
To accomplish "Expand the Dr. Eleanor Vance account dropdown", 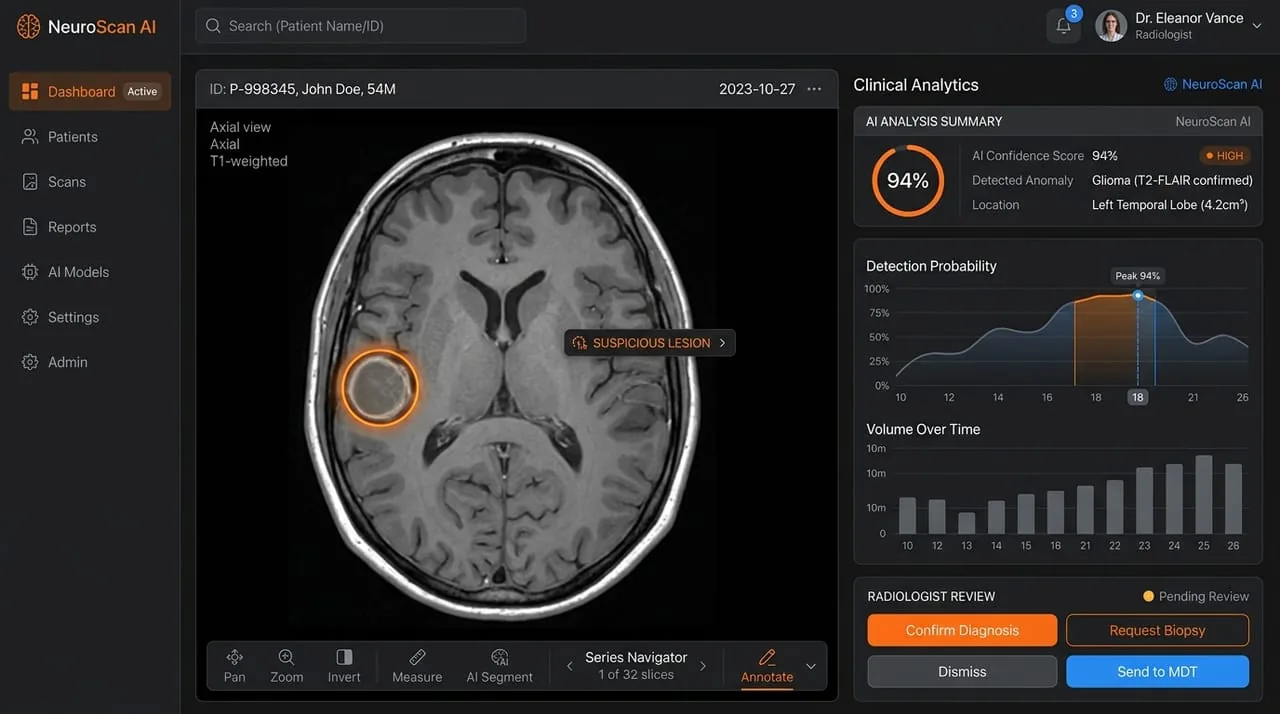I will pos(1257,26).
